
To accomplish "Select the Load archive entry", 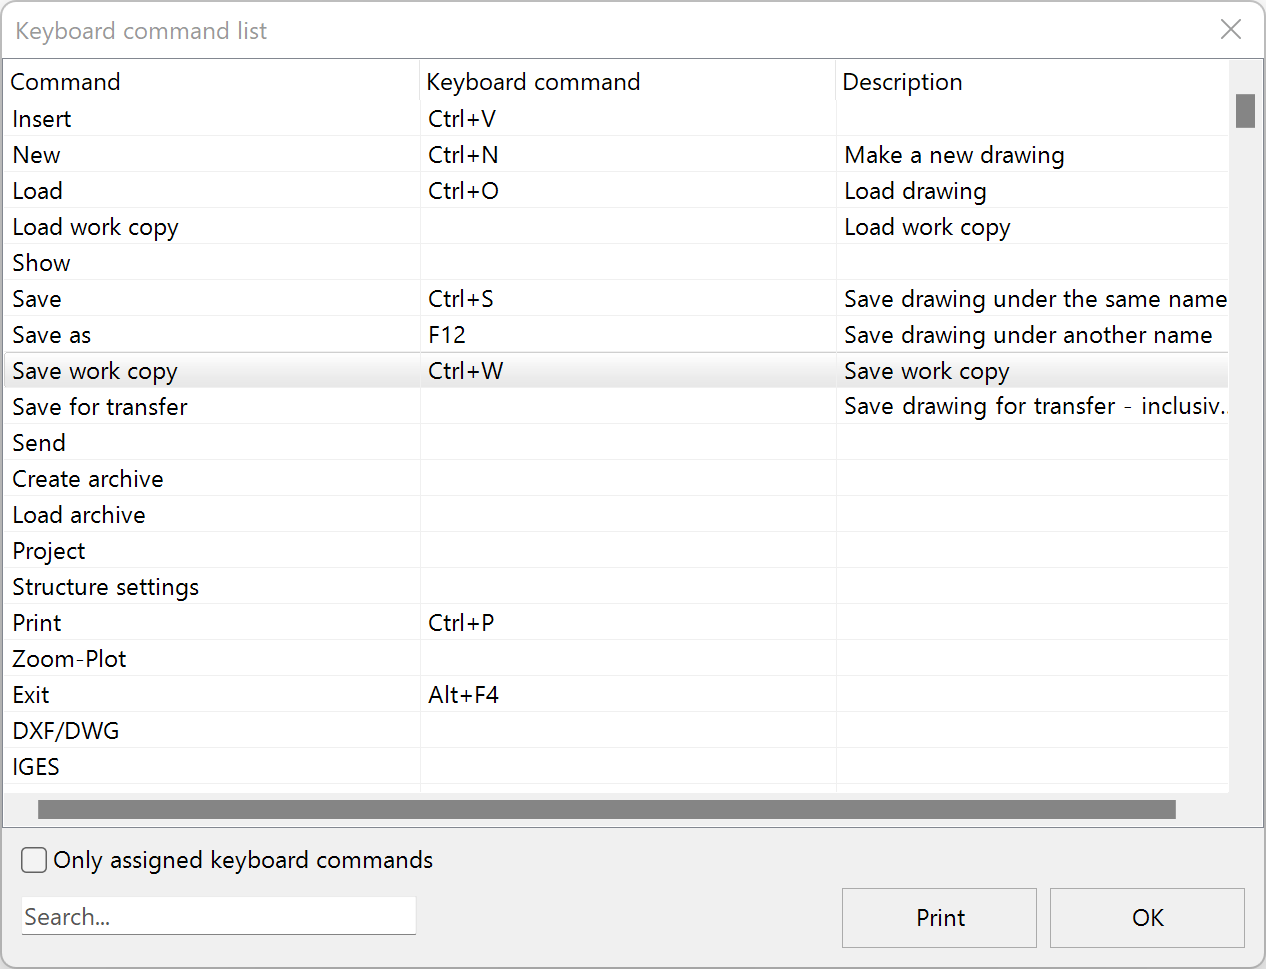I will (x=200, y=515).
